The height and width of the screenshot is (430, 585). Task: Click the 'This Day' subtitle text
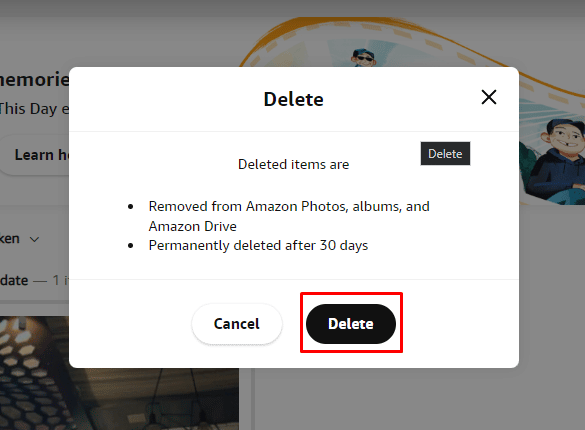[34, 109]
